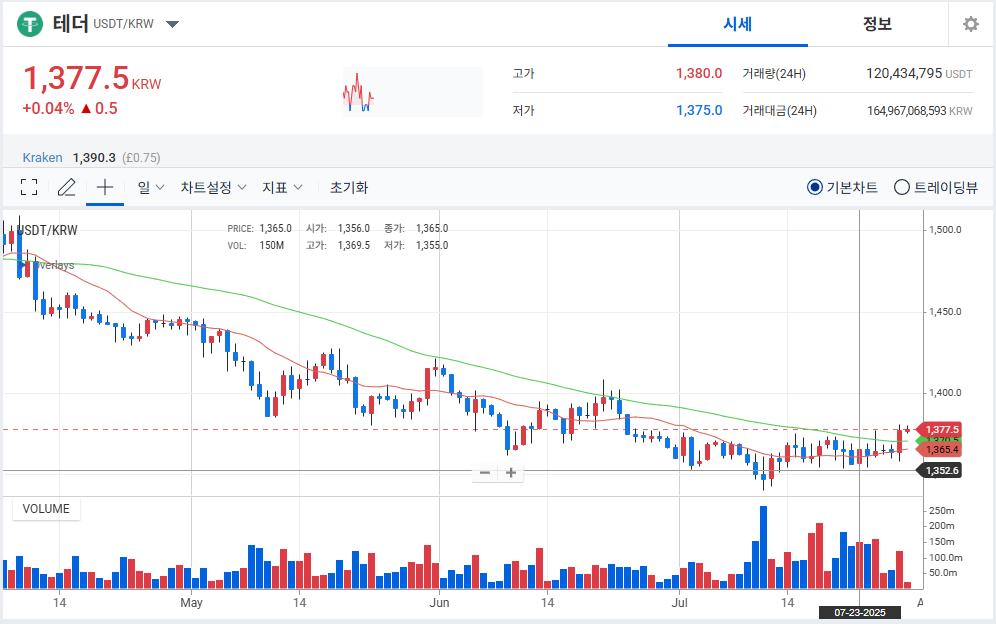Zoom in chart with plus button

[x=511, y=473]
